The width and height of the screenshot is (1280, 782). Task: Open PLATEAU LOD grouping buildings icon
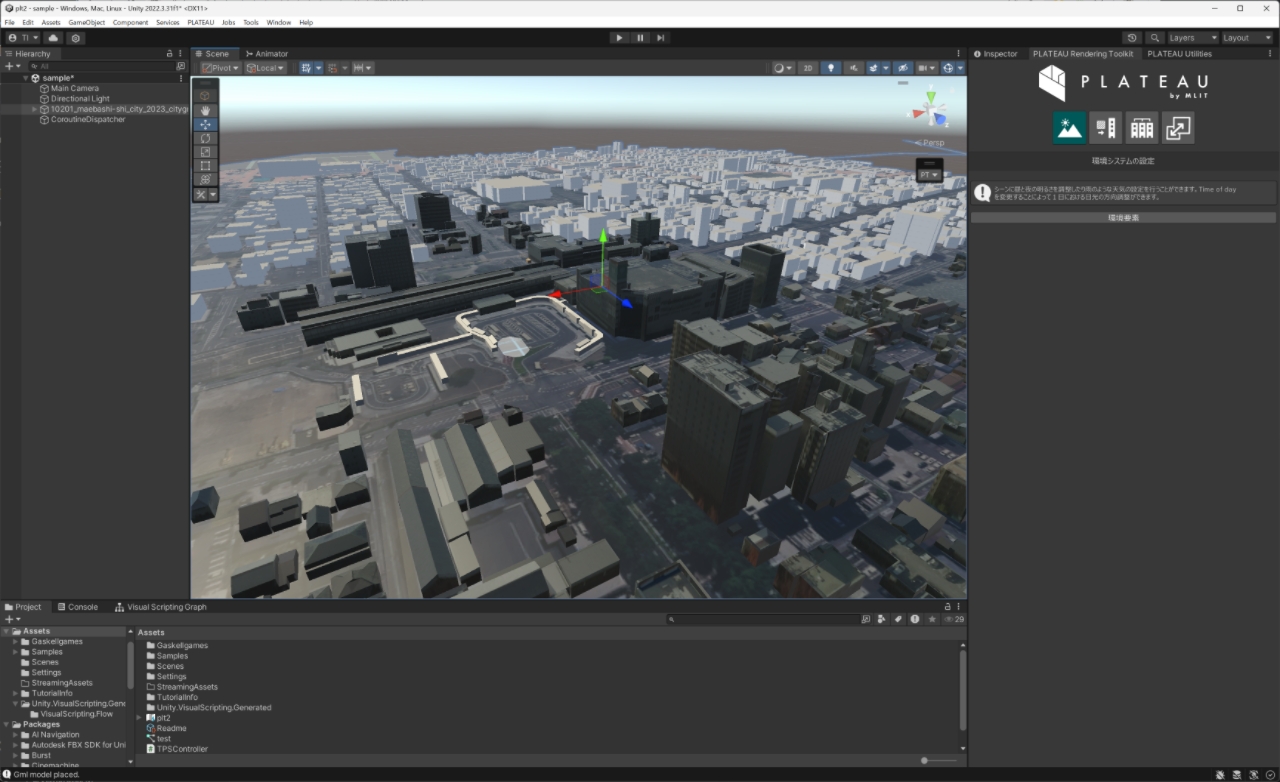(x=1142, y=128)
